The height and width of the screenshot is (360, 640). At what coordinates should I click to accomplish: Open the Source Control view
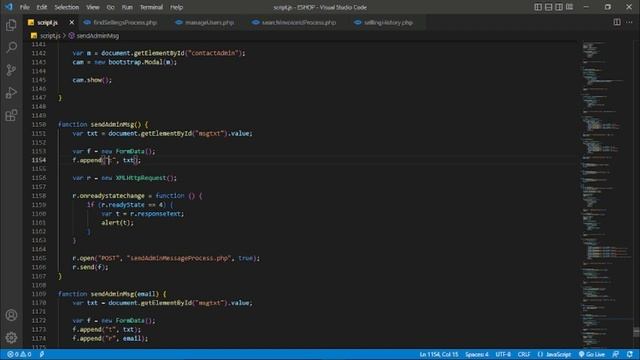pos(11,70)
